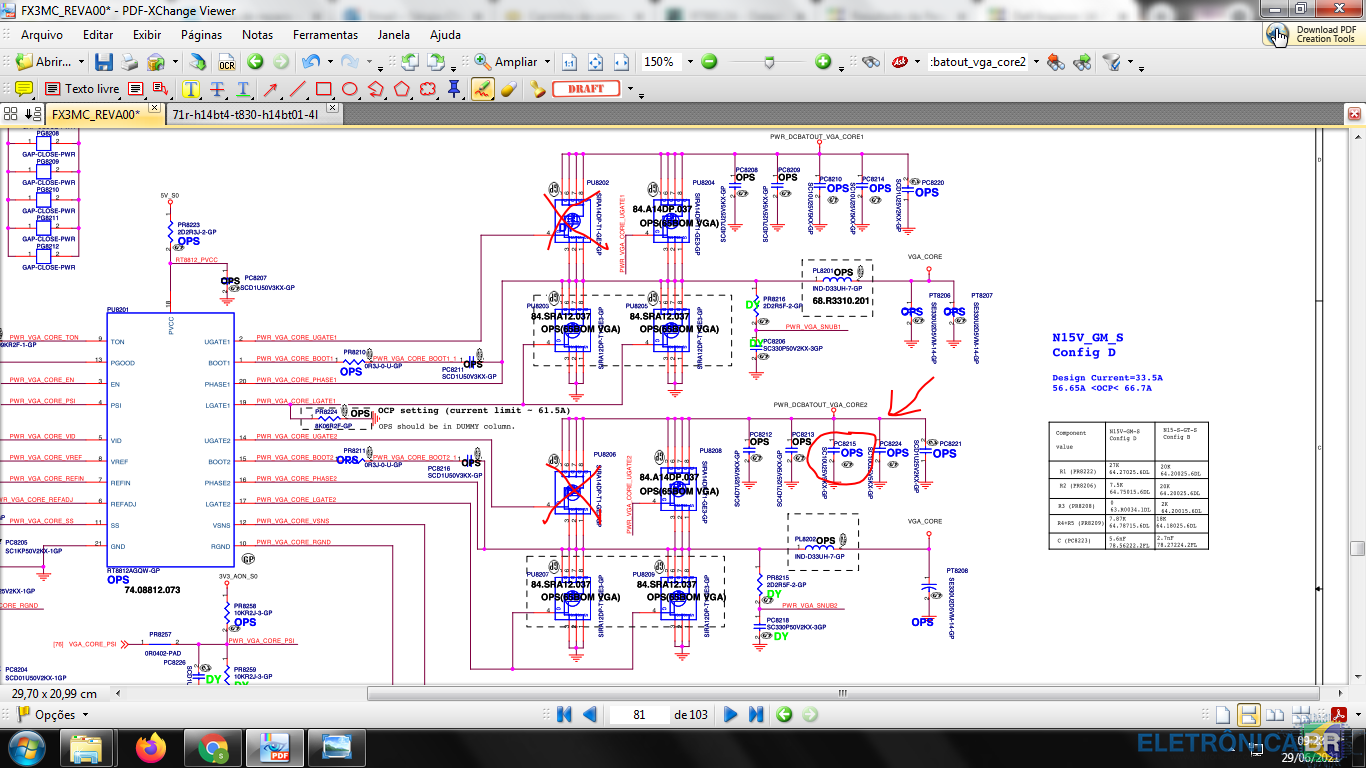This screenshot has width=1366, height=768.
Task: Go to the previous view with the green back arrow
Action: (x=255, y=62)
